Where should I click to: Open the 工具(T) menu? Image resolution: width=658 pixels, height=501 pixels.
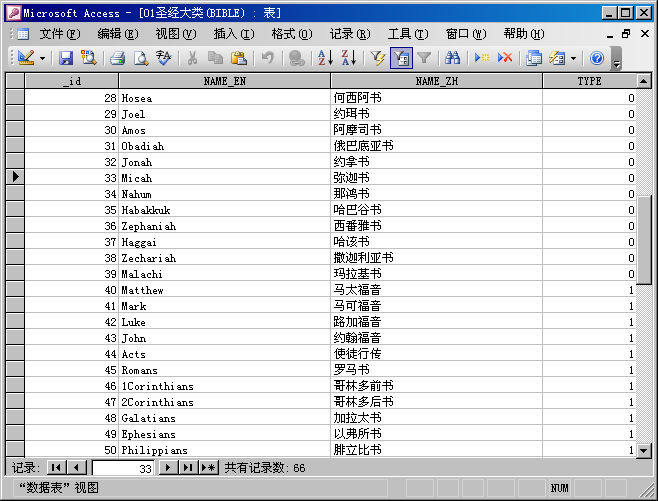point(408,34)
